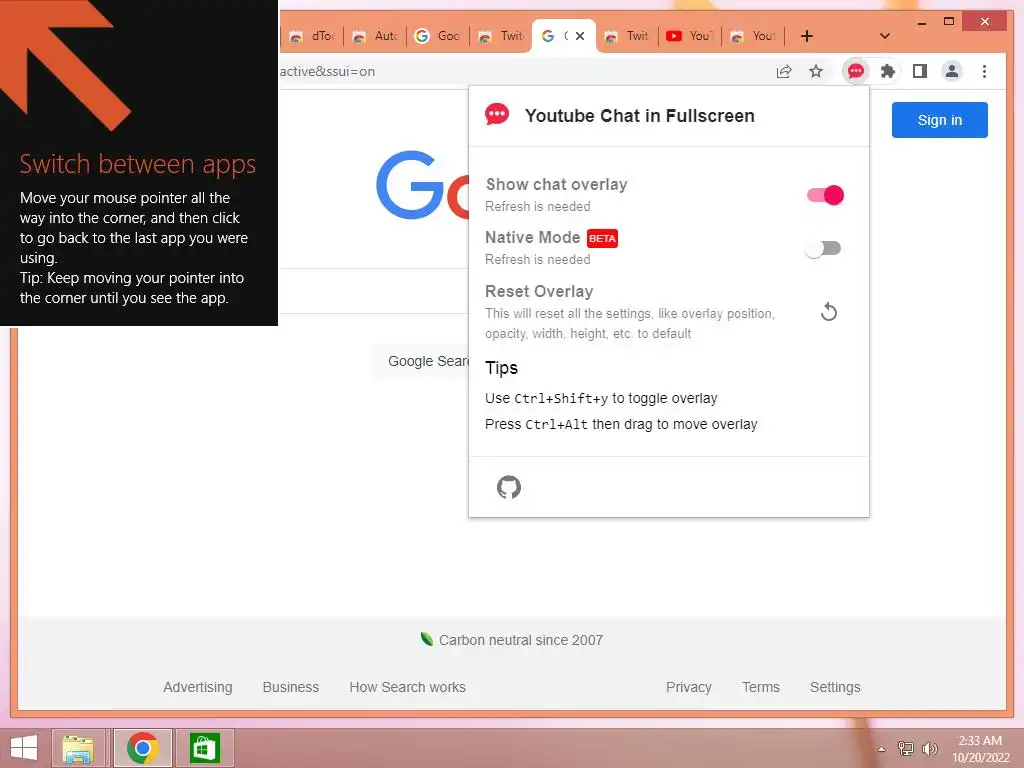Click Carbon neutral since 2007 link
This screenshot has height=768, width=1024.
click(511, 640)
